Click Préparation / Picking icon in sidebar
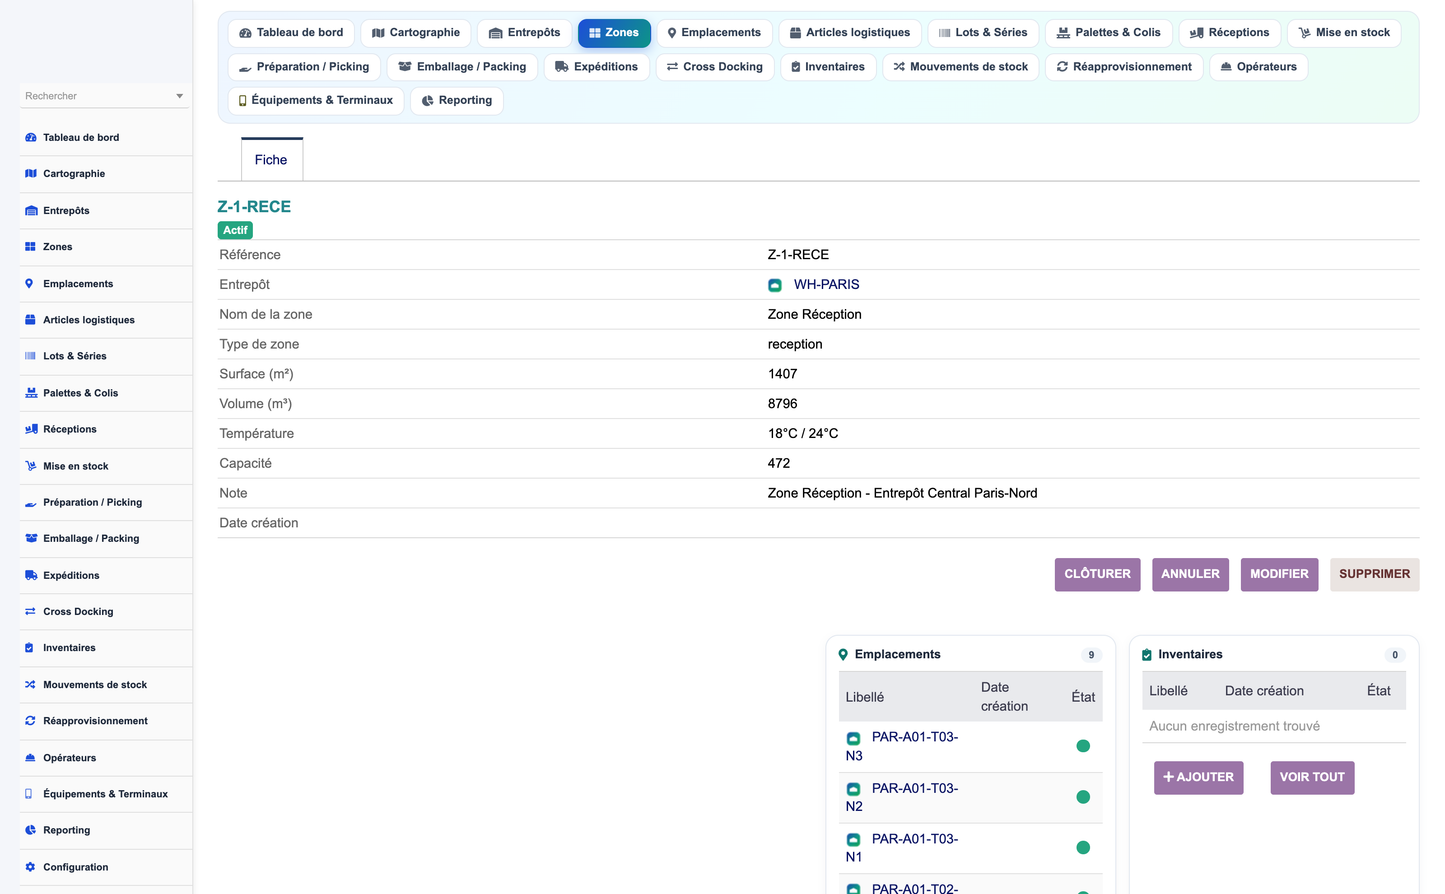The image size is (1445, 894). click(31, 503)
